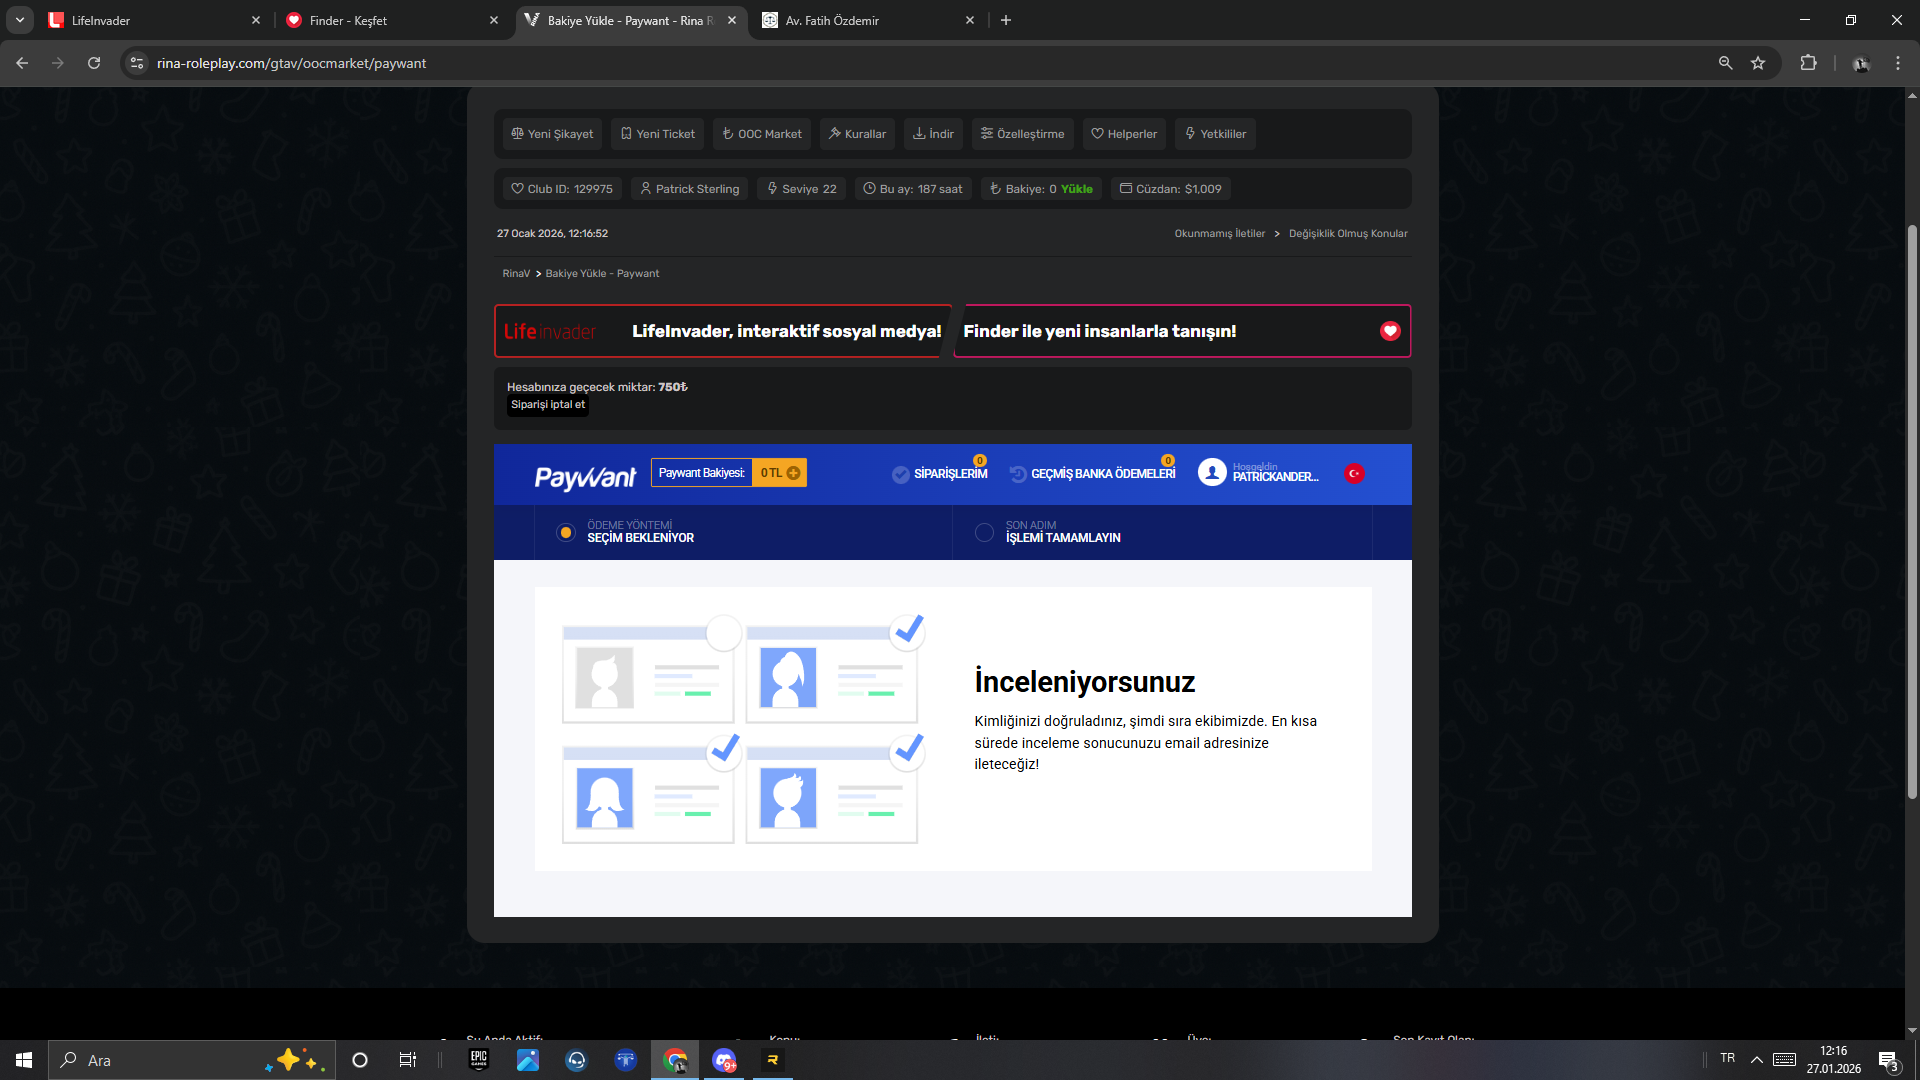Click the Paywant logo
Image resolution: width=1920 pixels, height=1080 pixels.
[x=585, y=477]
